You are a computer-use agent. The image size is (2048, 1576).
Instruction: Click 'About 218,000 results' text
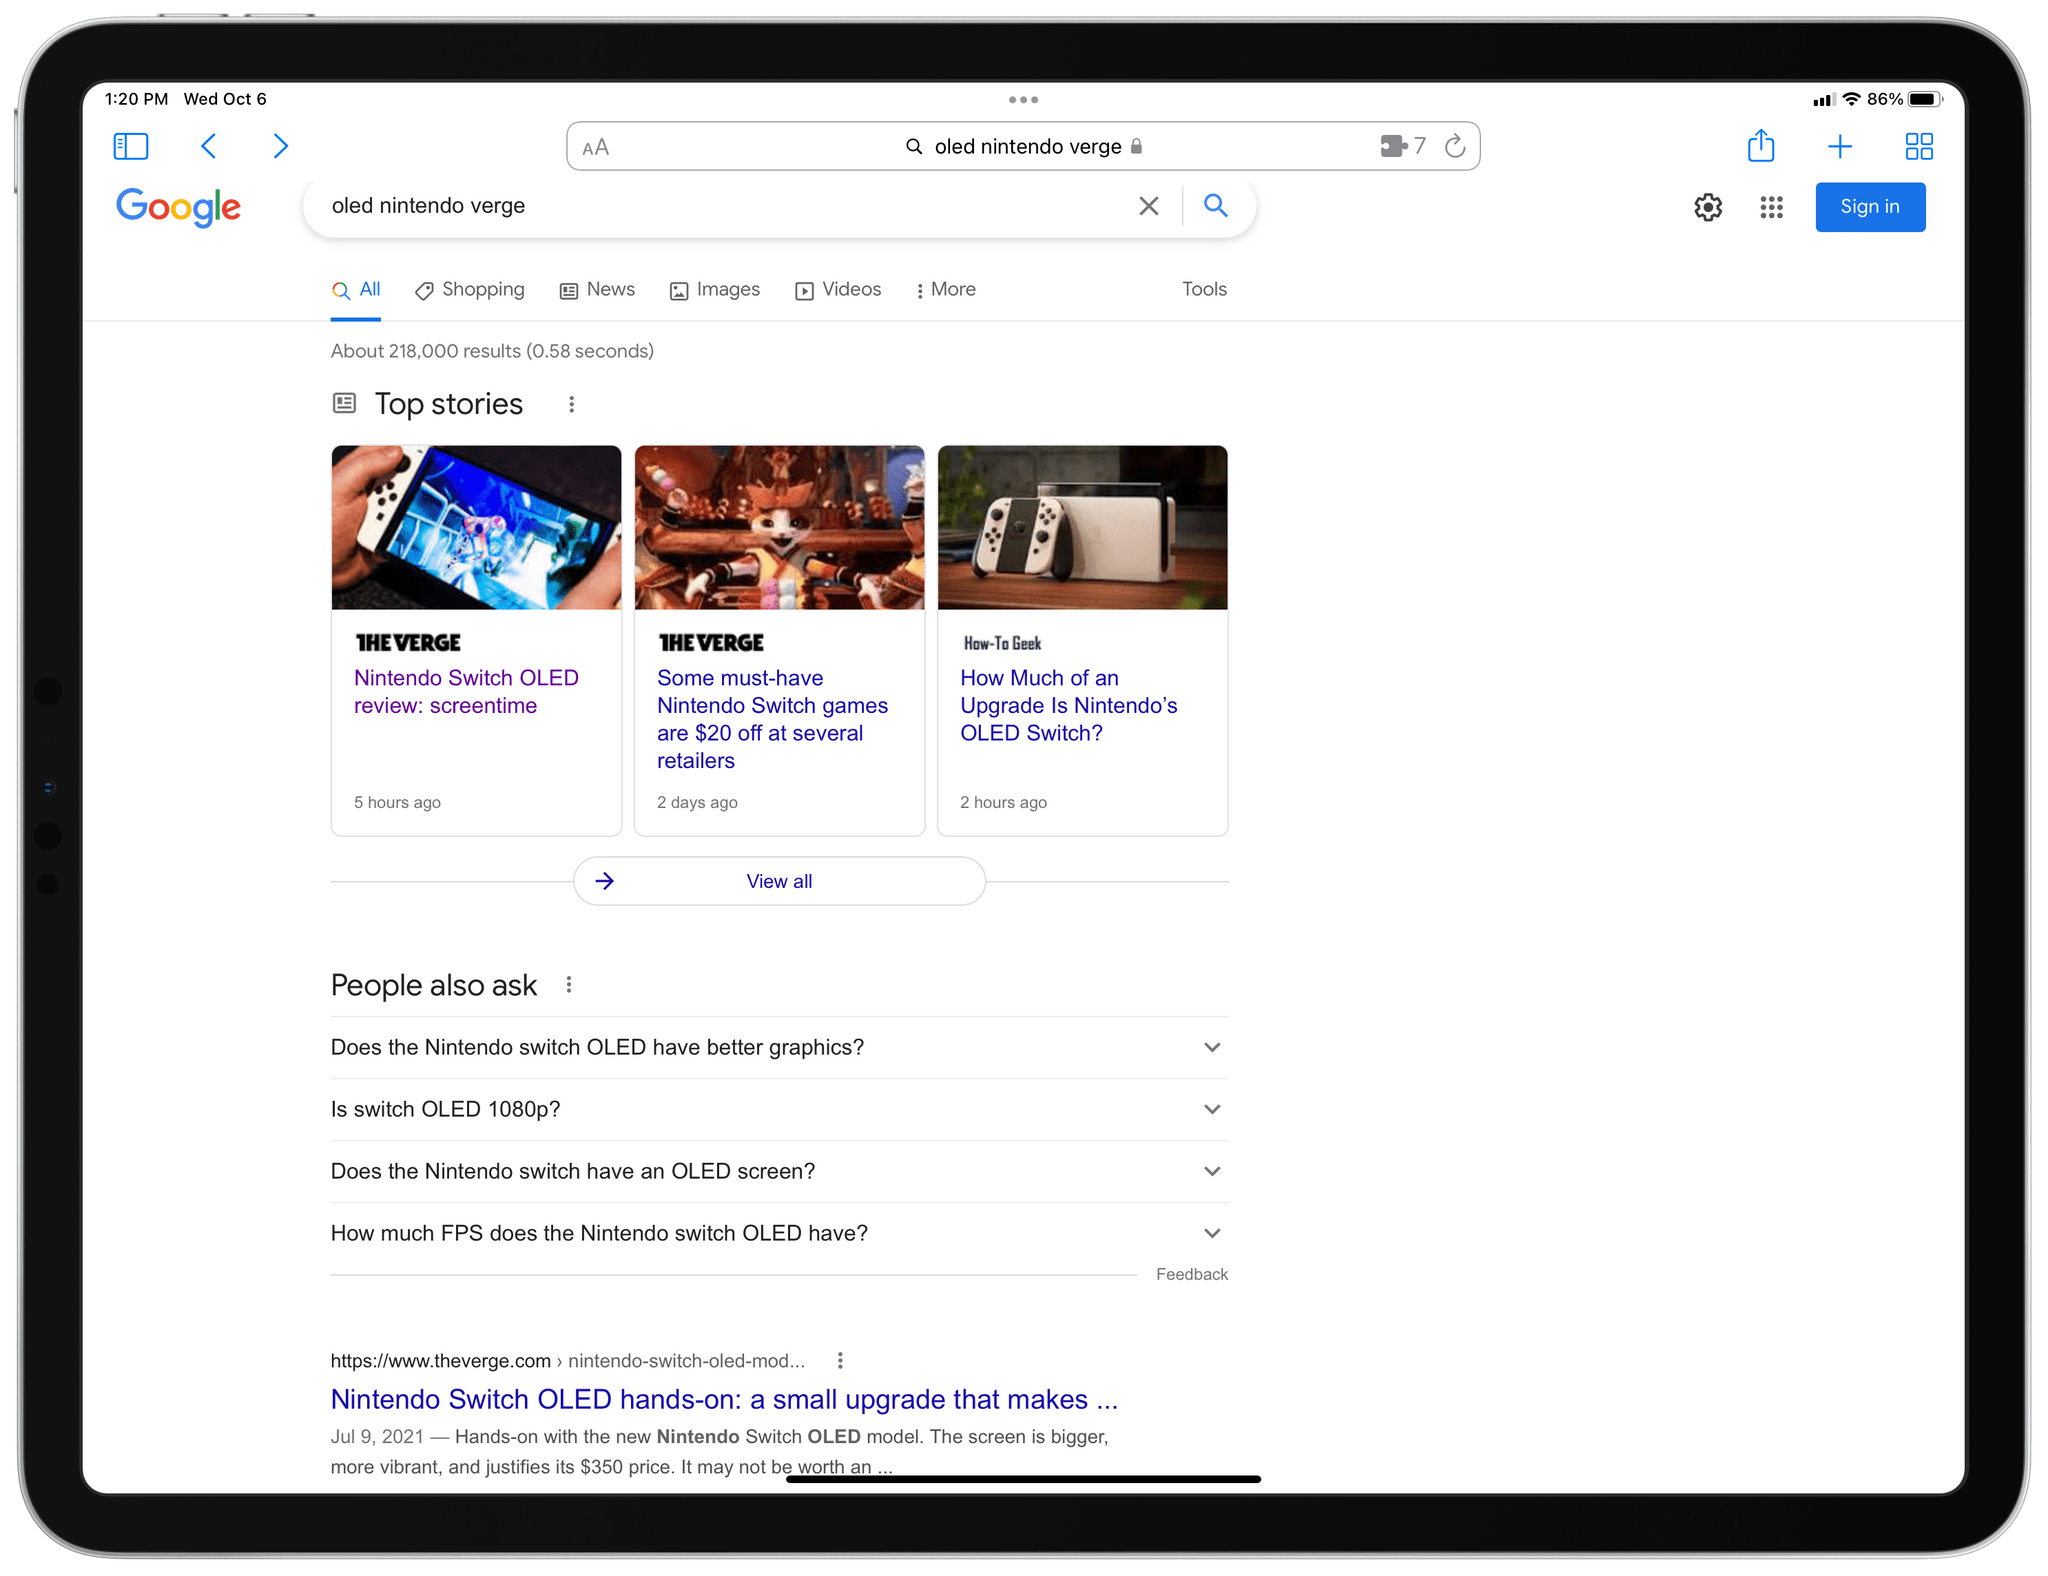point(492,351)
